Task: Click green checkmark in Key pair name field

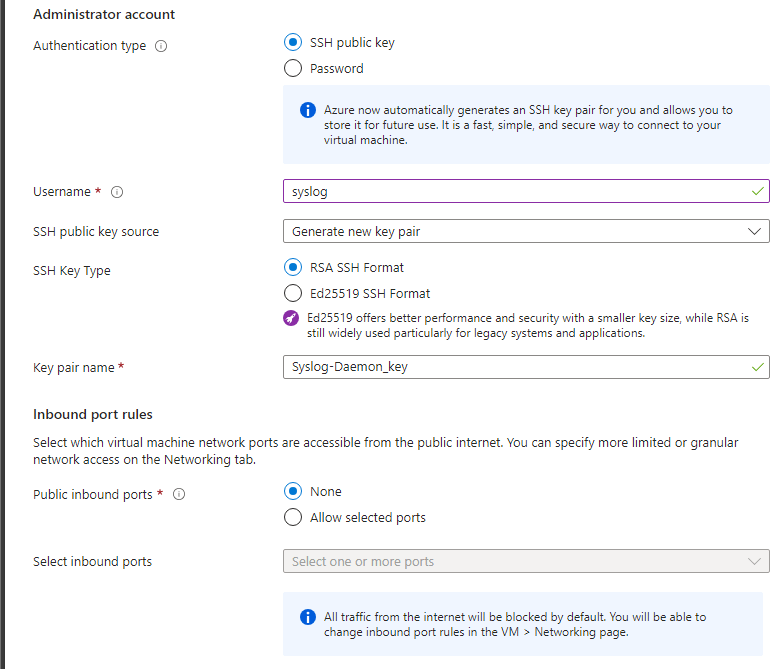Action: tap(757, 367)
